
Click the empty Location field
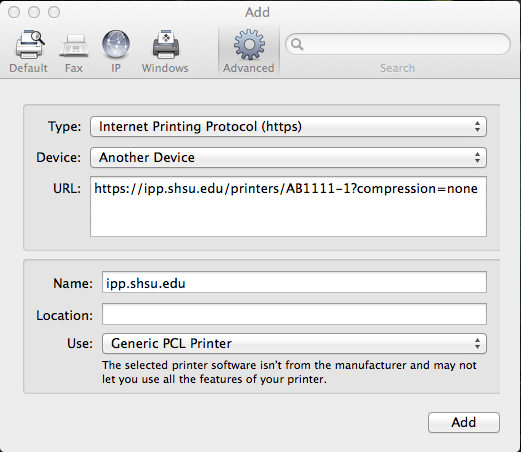tap(294, 314)
